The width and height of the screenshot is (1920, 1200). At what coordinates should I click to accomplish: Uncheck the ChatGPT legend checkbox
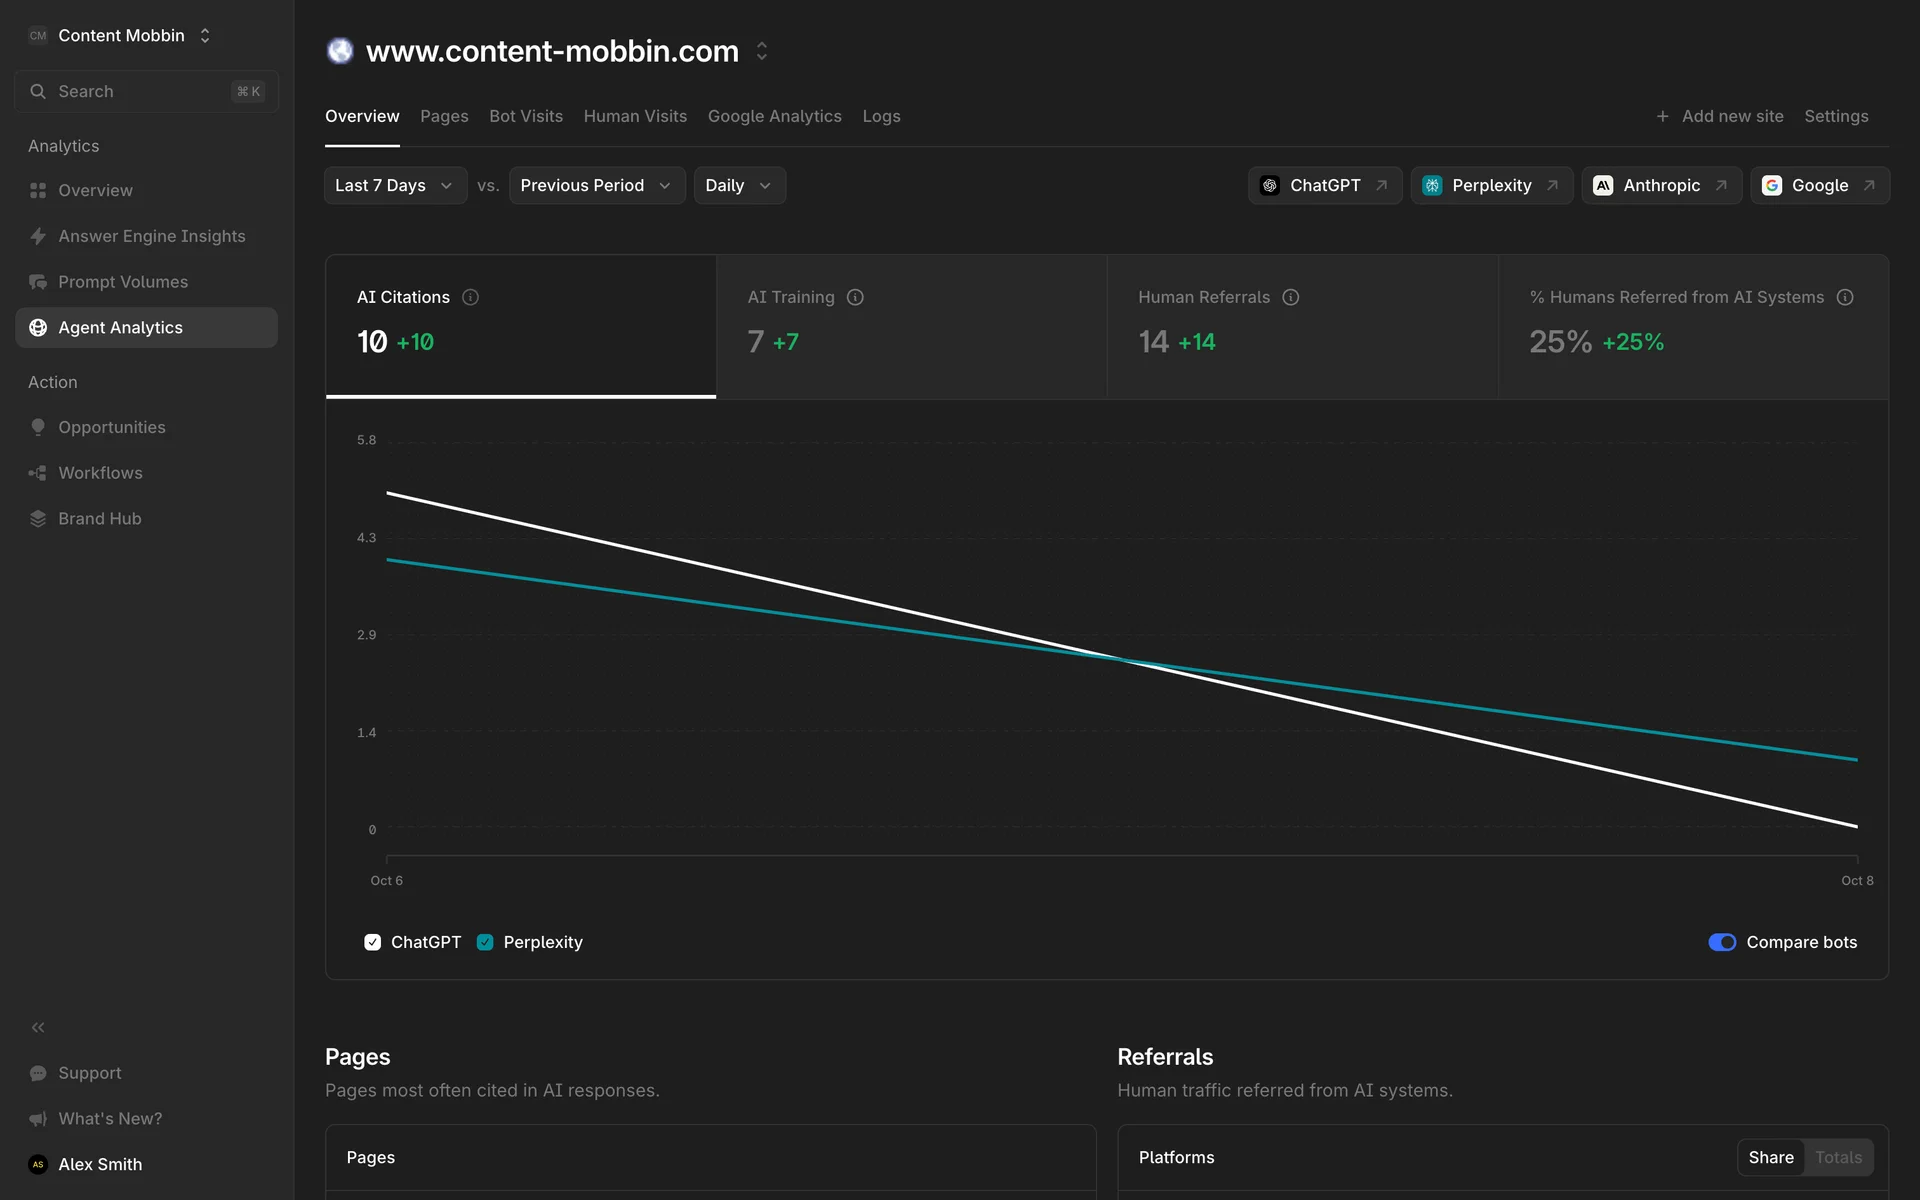pyautogui.click(x=373, y=942)
